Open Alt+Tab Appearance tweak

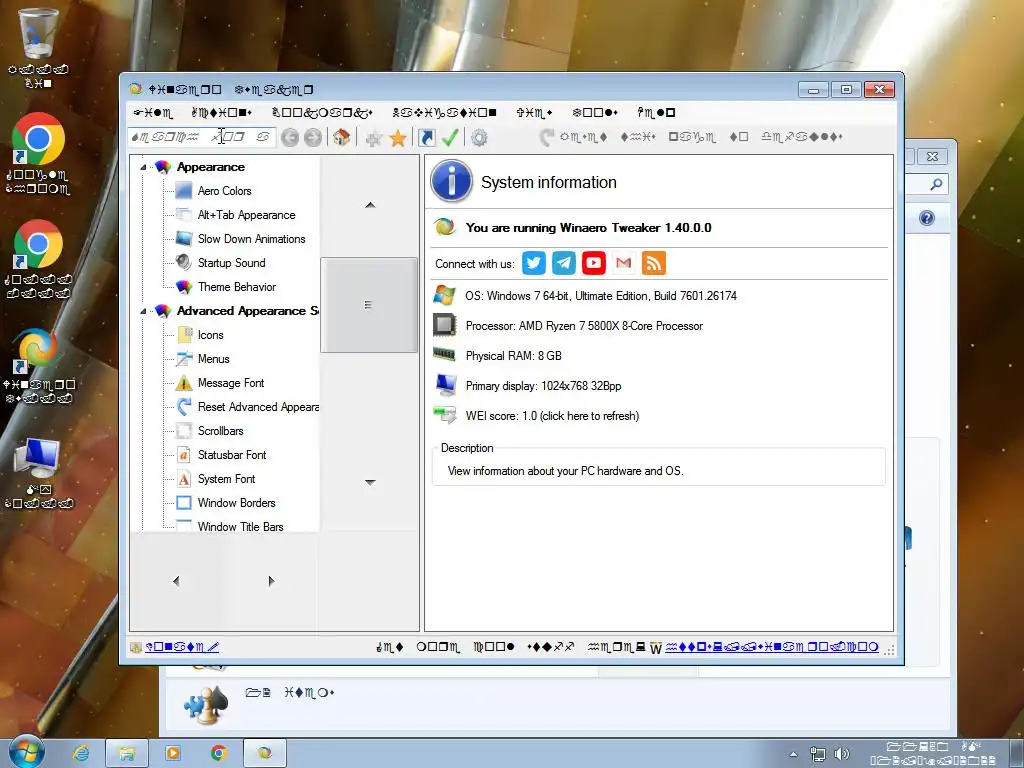click(x=246, y=215)
